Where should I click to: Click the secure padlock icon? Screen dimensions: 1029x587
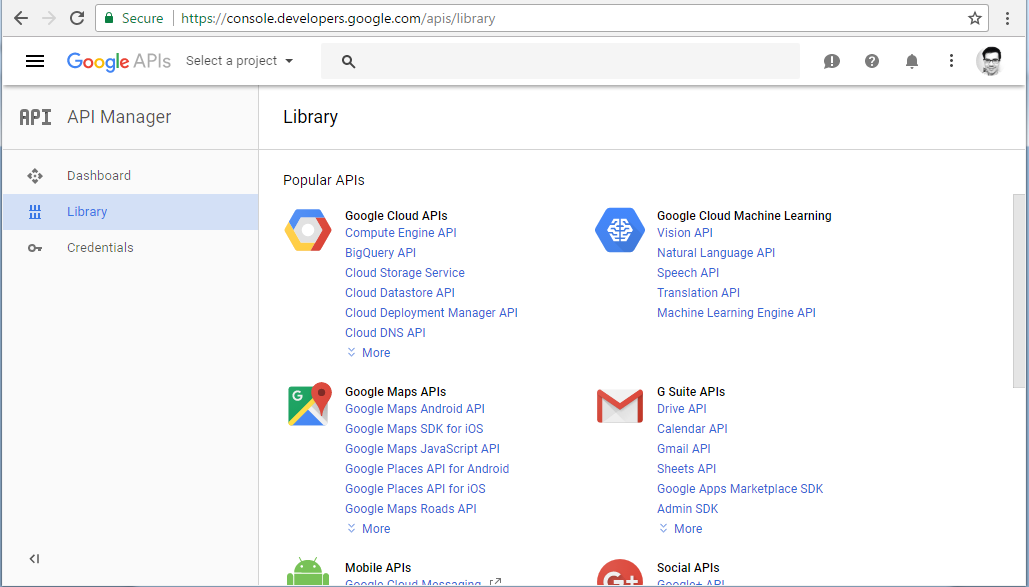pyautogui.click(x=109, y=18)
